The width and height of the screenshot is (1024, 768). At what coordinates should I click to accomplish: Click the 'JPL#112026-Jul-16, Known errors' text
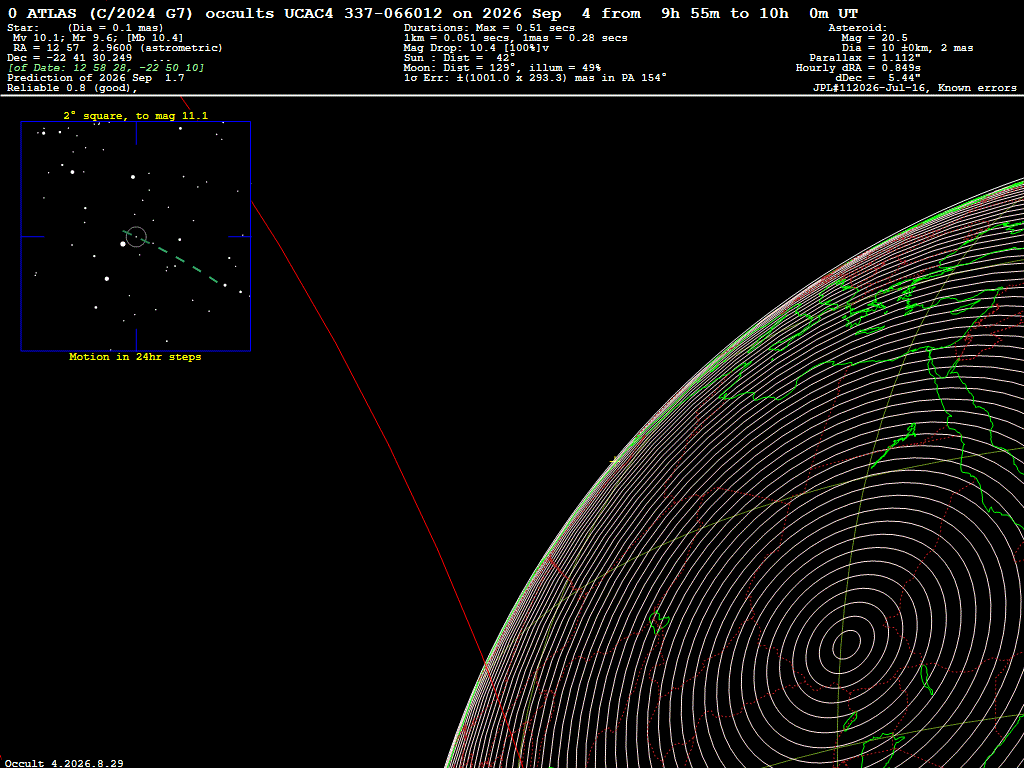[x=914, y=88]
